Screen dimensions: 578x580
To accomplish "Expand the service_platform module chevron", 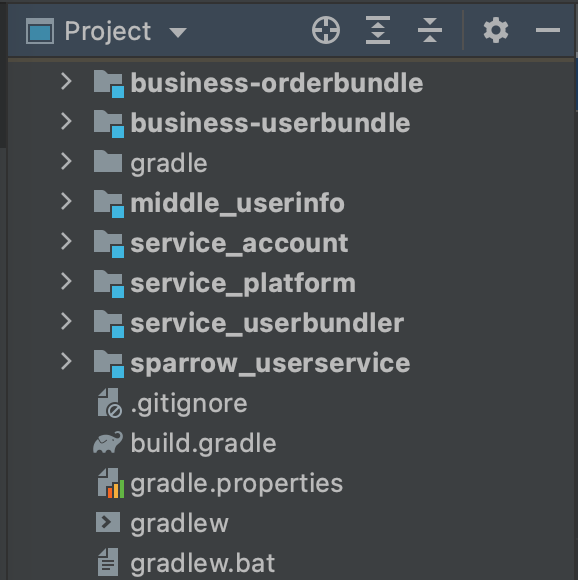I will pos(66,281).
